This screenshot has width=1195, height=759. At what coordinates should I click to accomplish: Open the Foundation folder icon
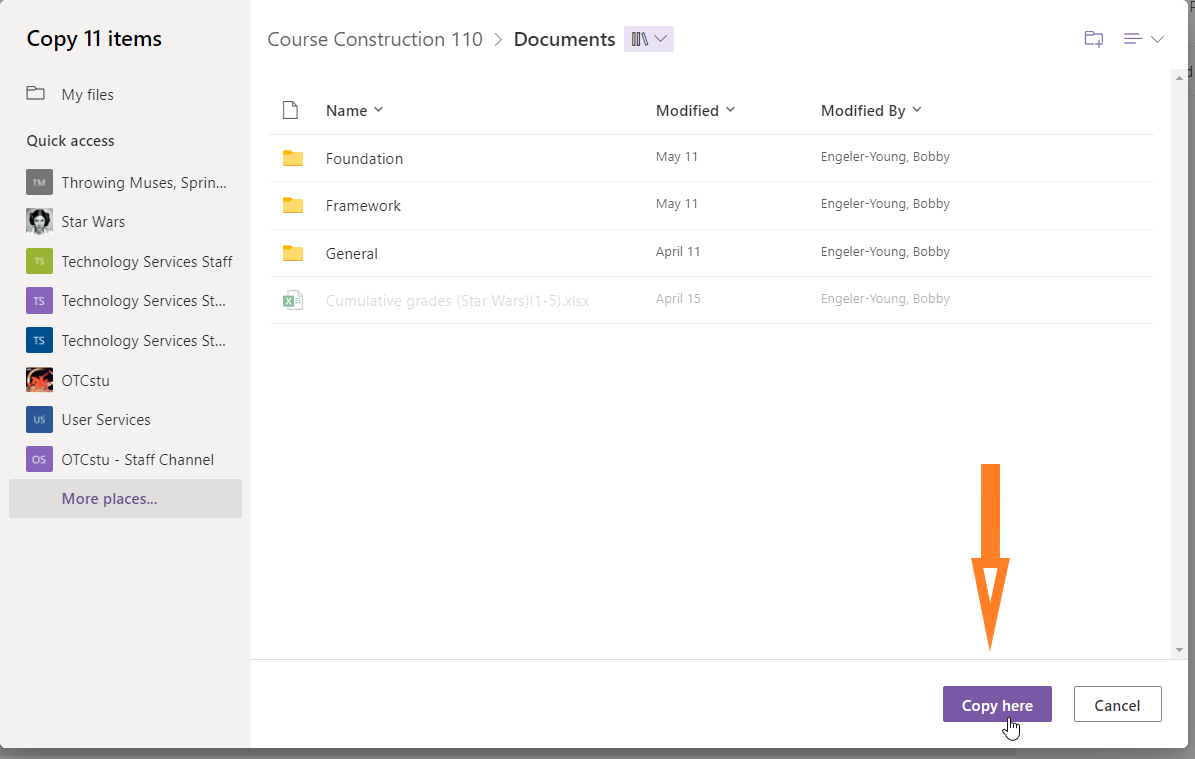click(293, 159)
